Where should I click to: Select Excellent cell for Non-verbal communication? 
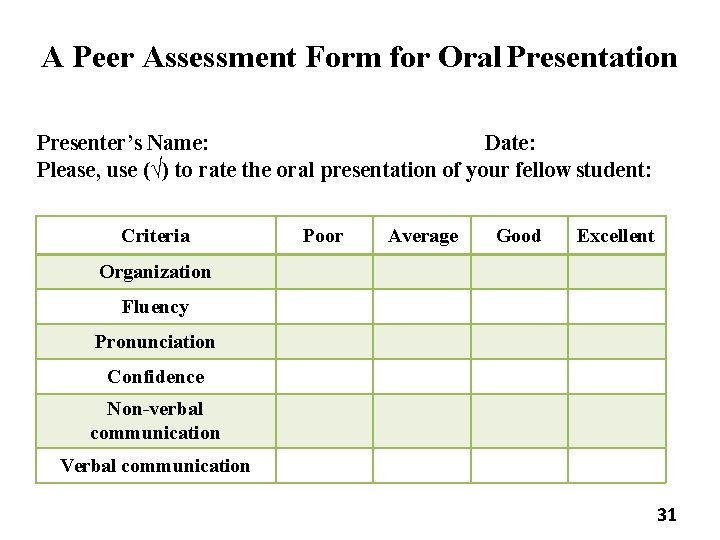[x=616, y=421]
